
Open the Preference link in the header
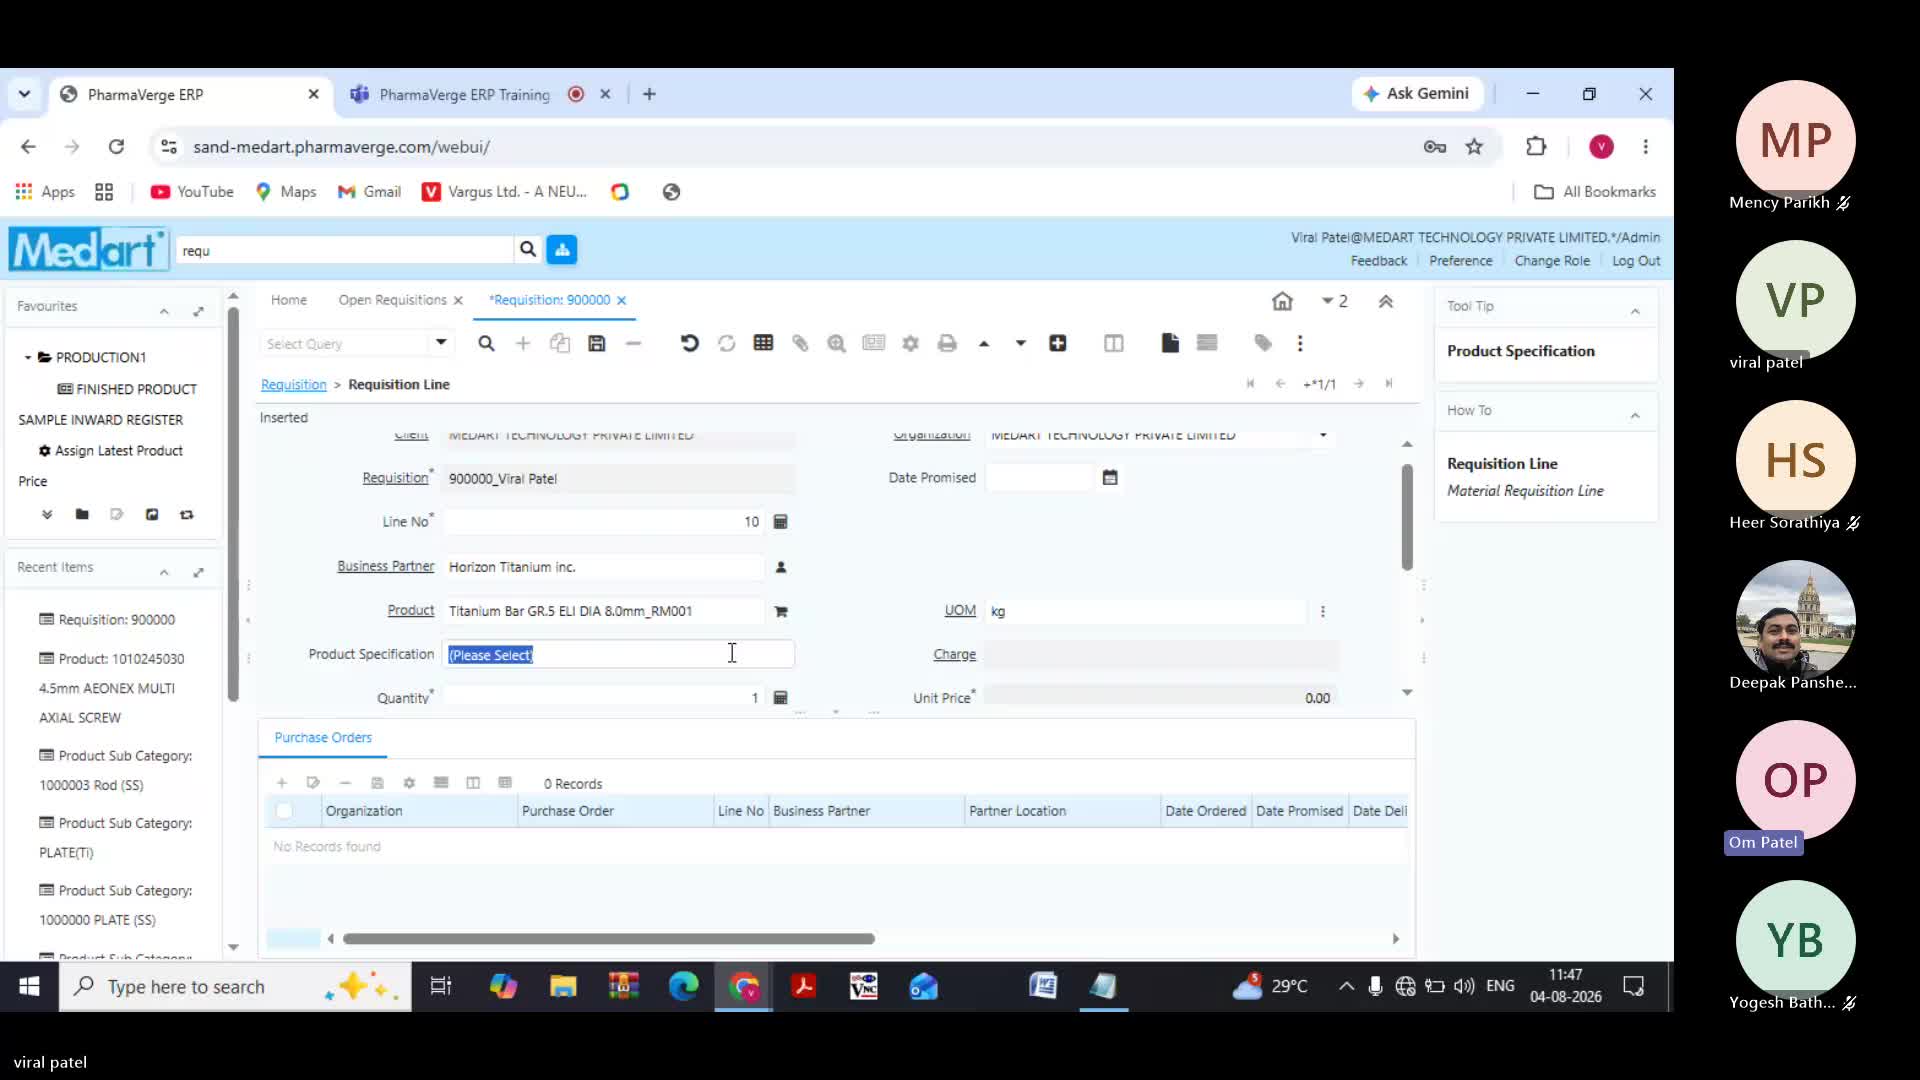(x=1460, y=261)
